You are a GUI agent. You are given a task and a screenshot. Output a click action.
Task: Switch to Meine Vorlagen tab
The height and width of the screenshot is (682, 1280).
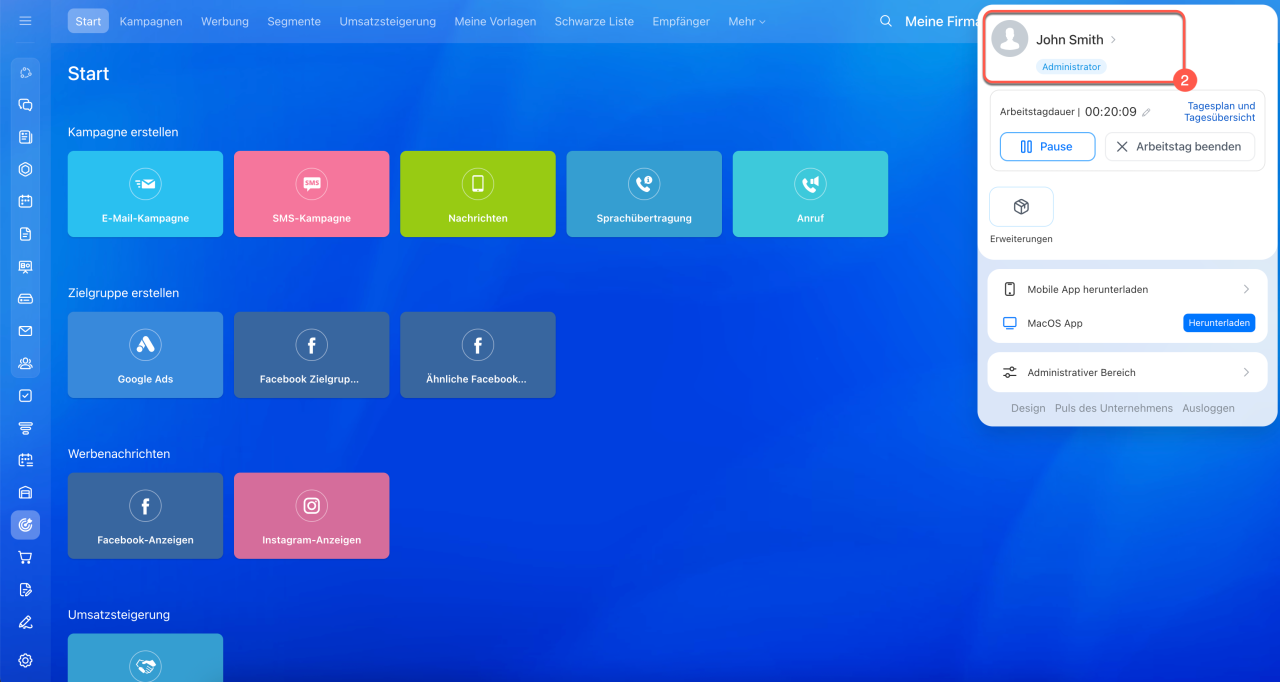coord(495,21)
